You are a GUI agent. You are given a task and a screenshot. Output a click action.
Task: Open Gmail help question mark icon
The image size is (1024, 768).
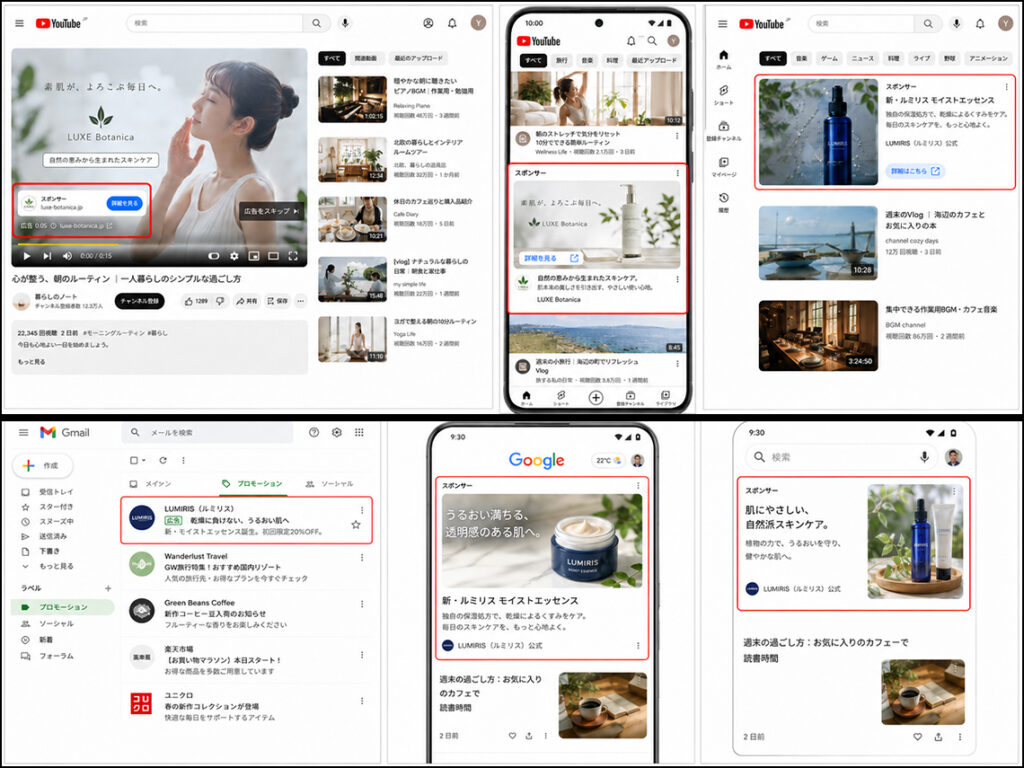coord(314,432)
